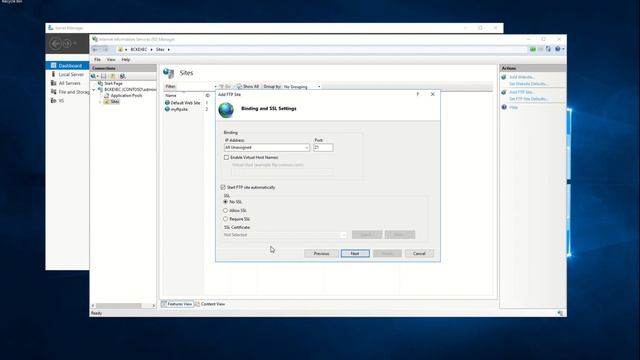
Task: Select Default Web Site row text
Action: click(x=185, y=103)
